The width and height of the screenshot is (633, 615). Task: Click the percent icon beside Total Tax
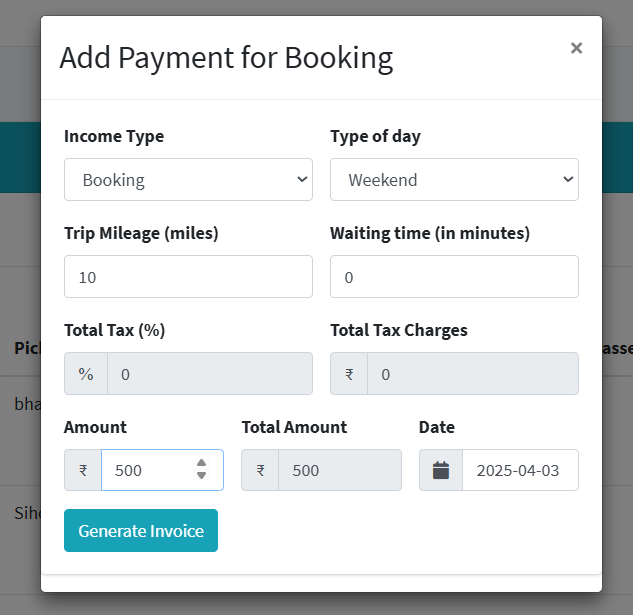pyautogui.click(x=86, y=374)
